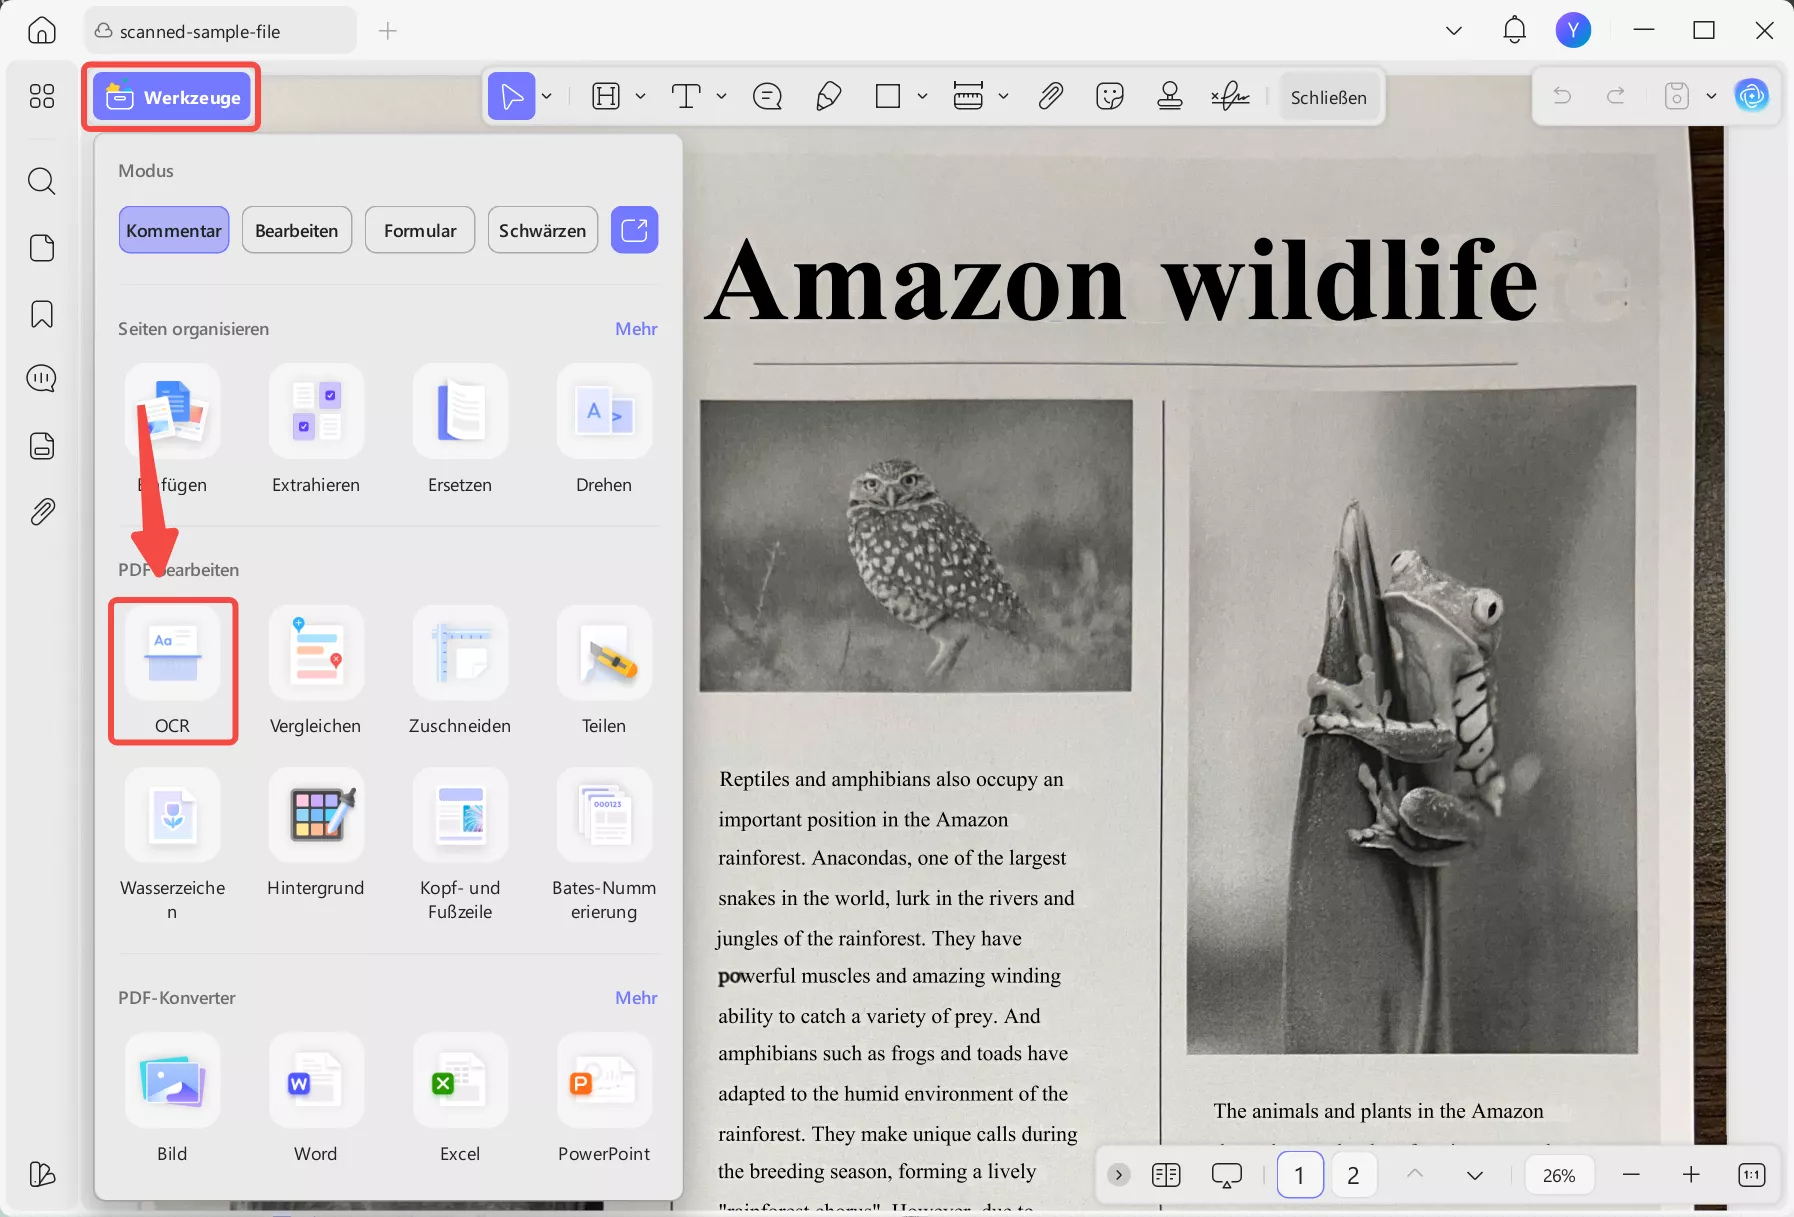Open the Werkzeuge tools menu
The width and height of the screenshot is (1794, 1217).
pos(172,97)
